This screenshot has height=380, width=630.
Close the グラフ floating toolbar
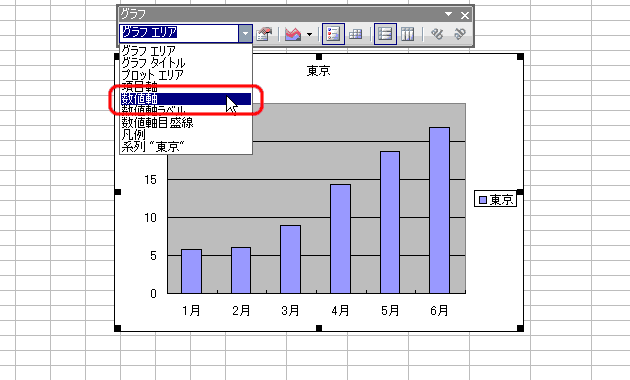point(465,15)
